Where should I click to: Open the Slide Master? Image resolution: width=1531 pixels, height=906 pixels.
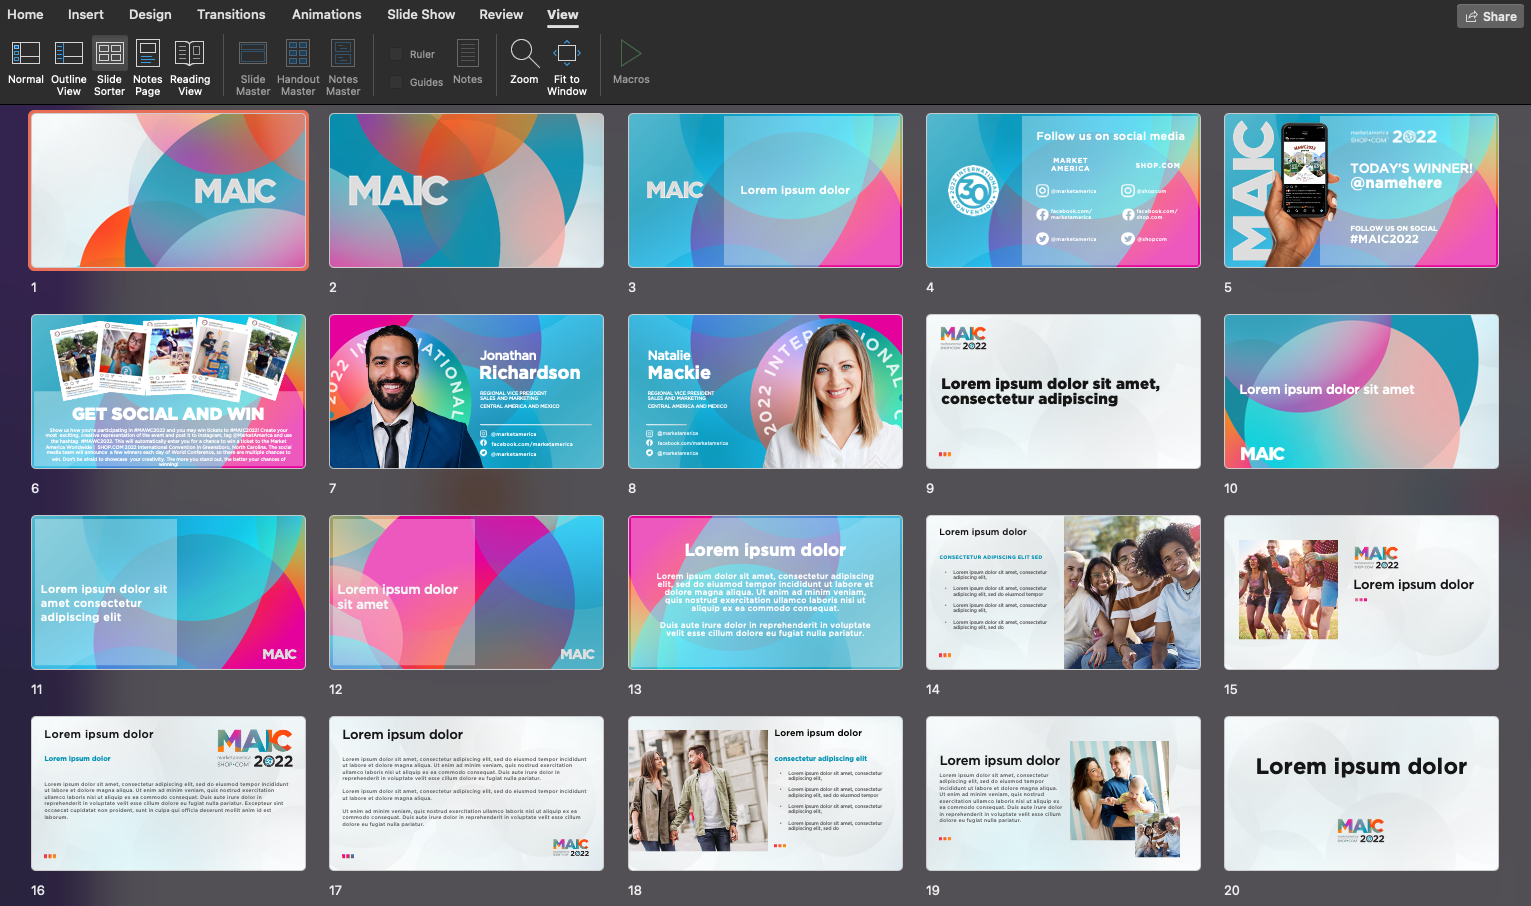[x=253, y=68]
